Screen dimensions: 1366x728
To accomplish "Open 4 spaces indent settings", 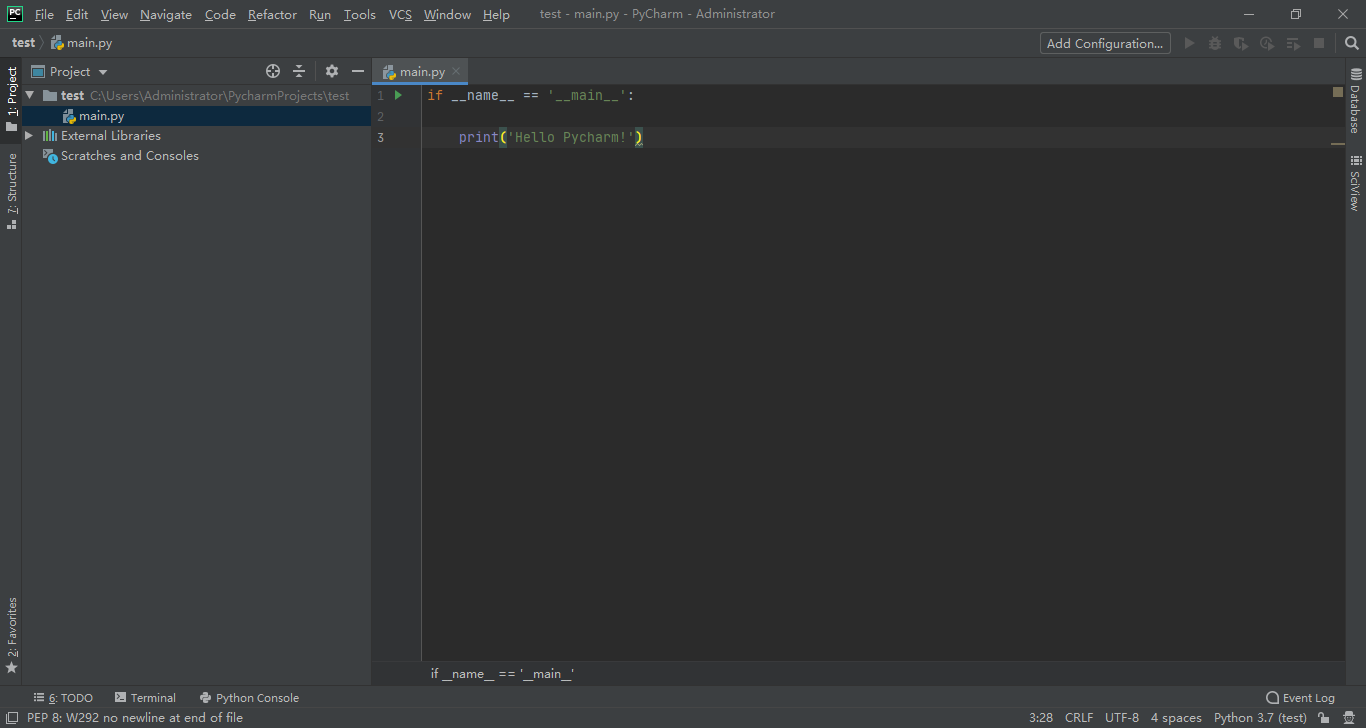I will 1176,718.
